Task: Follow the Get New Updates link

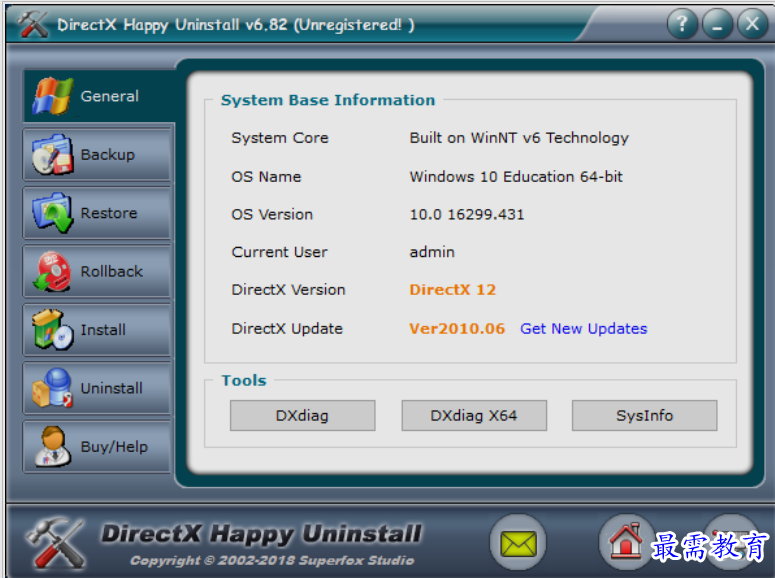Action: click(583, 328)
